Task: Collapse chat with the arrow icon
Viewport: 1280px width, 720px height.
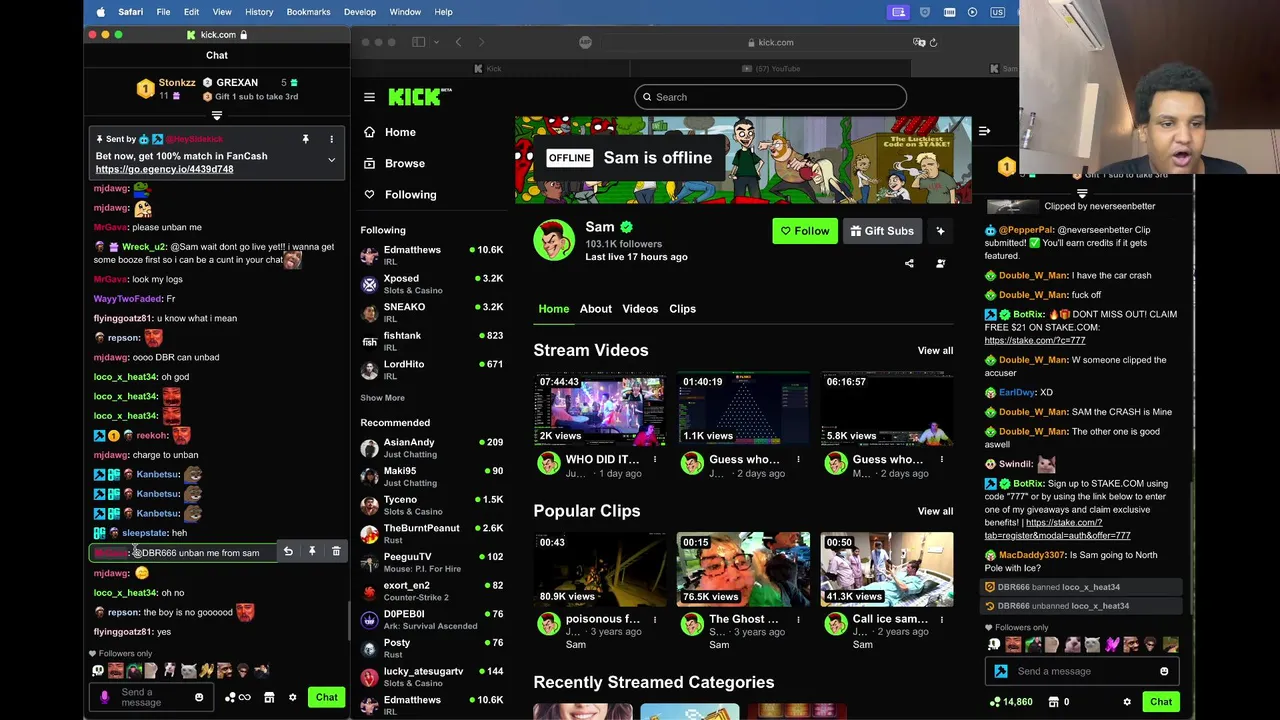Action: 984,131
